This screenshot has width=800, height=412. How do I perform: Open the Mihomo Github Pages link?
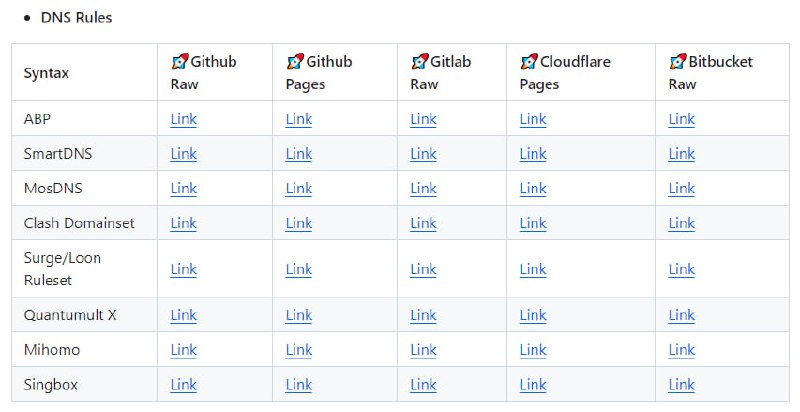(x=299, y=350)
